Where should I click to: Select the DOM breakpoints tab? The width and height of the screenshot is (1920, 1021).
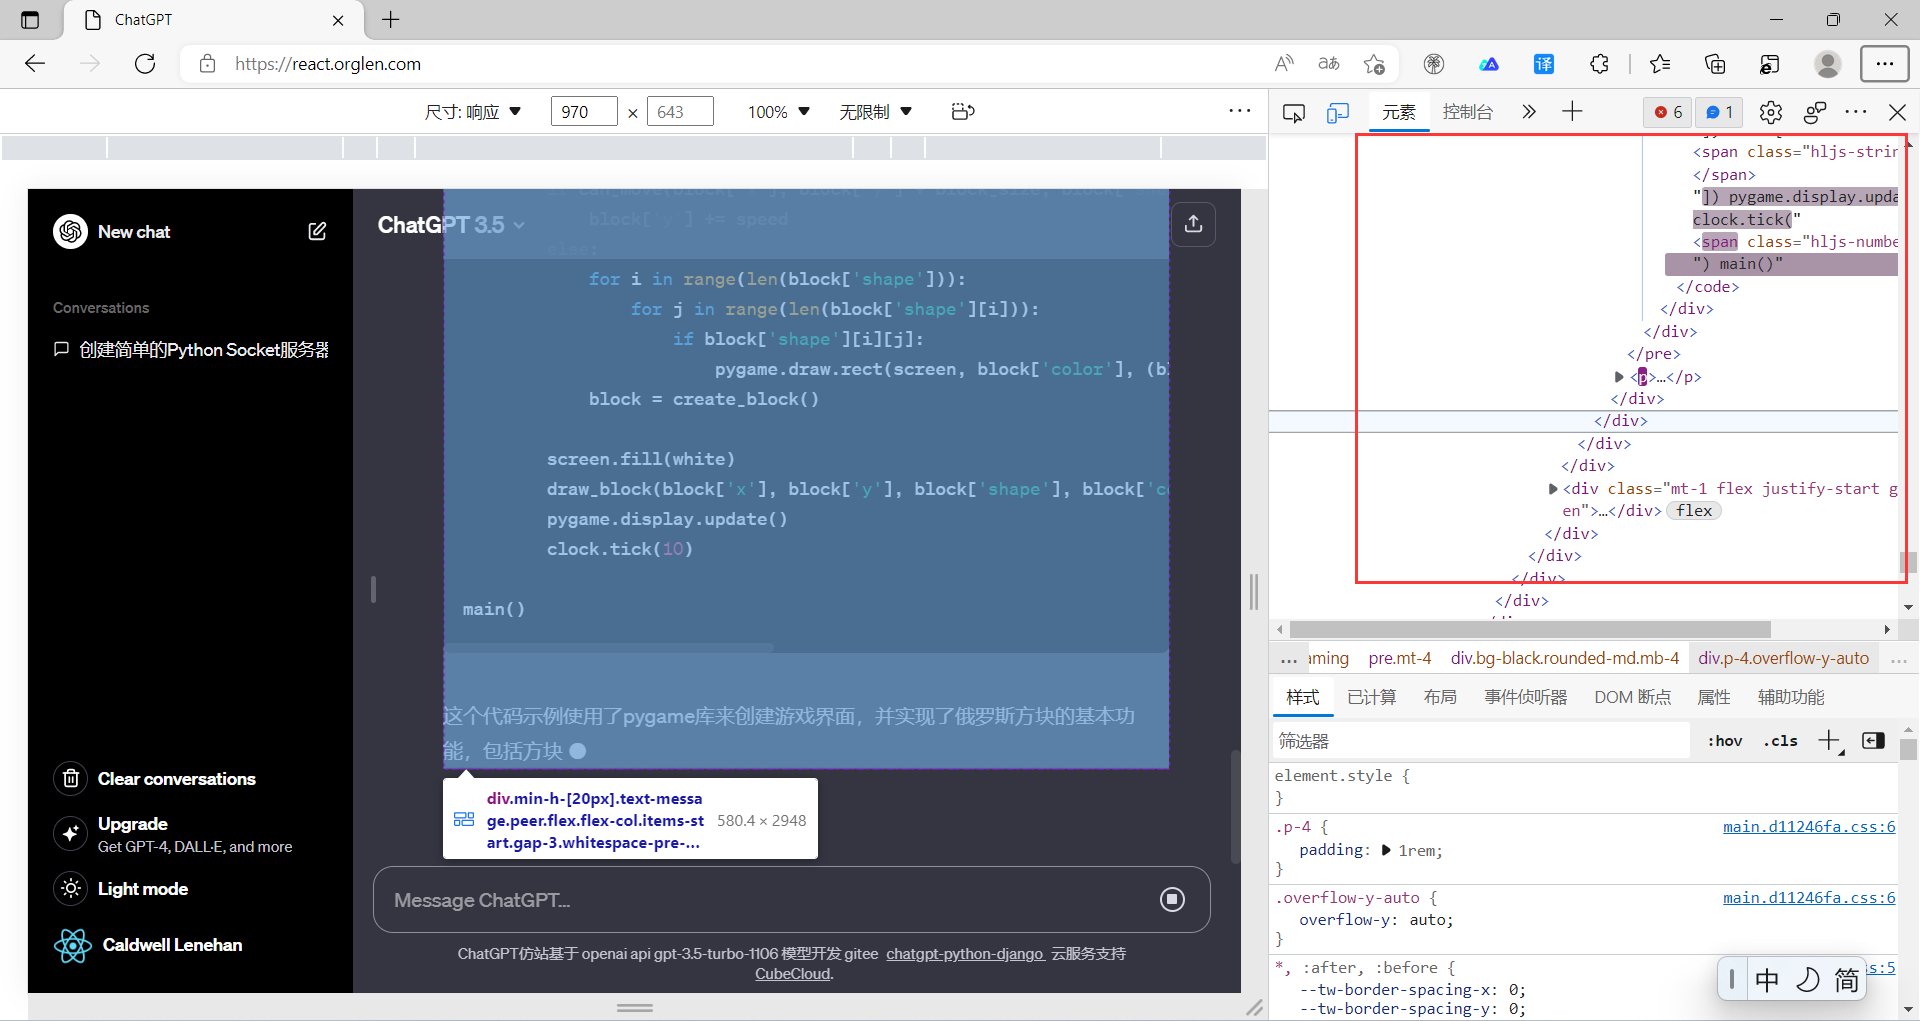click(1632, 697)
